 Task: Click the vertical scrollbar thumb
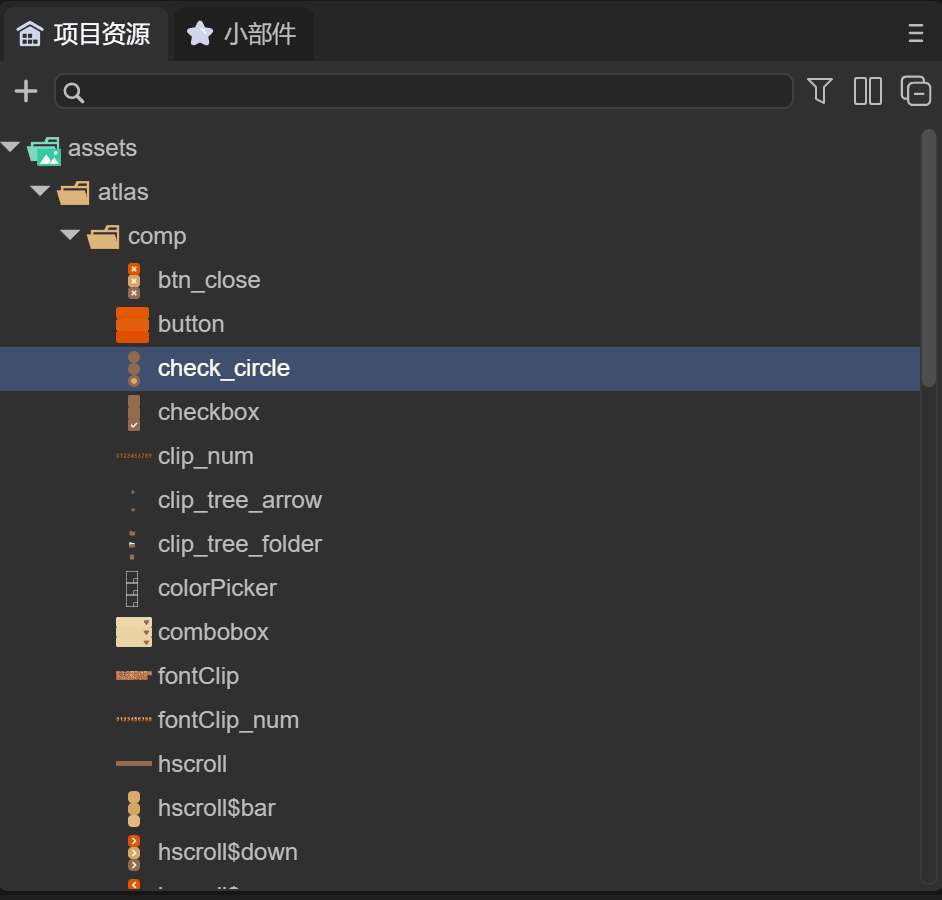[928, 258]
